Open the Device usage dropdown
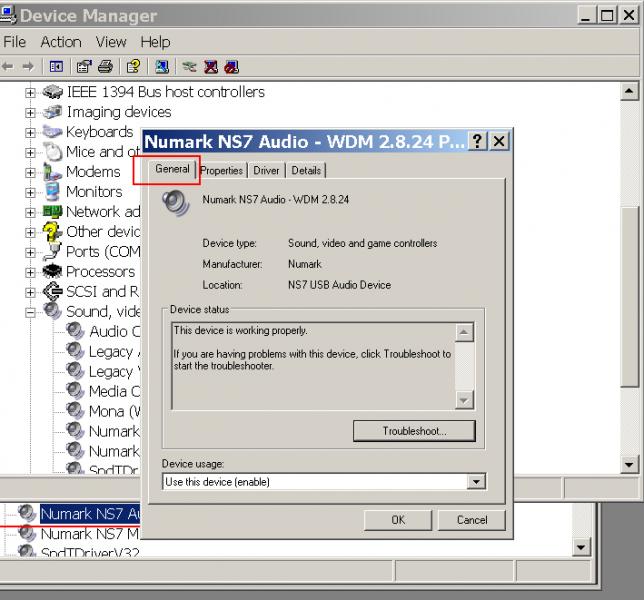 pyautogui.click(x=476, y=482)
